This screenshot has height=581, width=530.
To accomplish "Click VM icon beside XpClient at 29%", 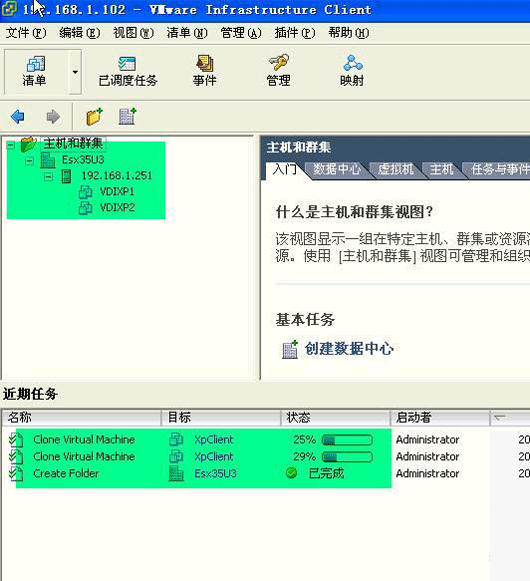I will coord(176,456).
